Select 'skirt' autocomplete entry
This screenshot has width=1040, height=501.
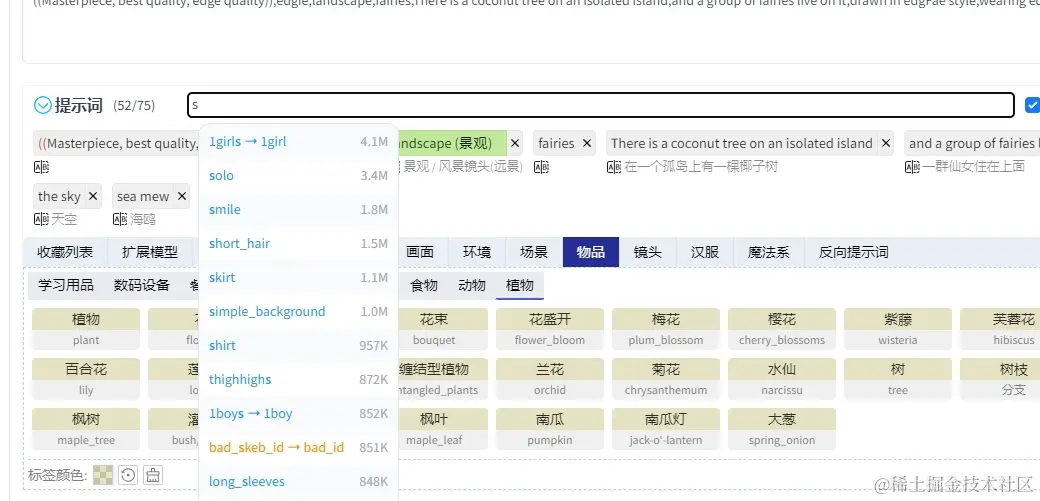(298, 277)
